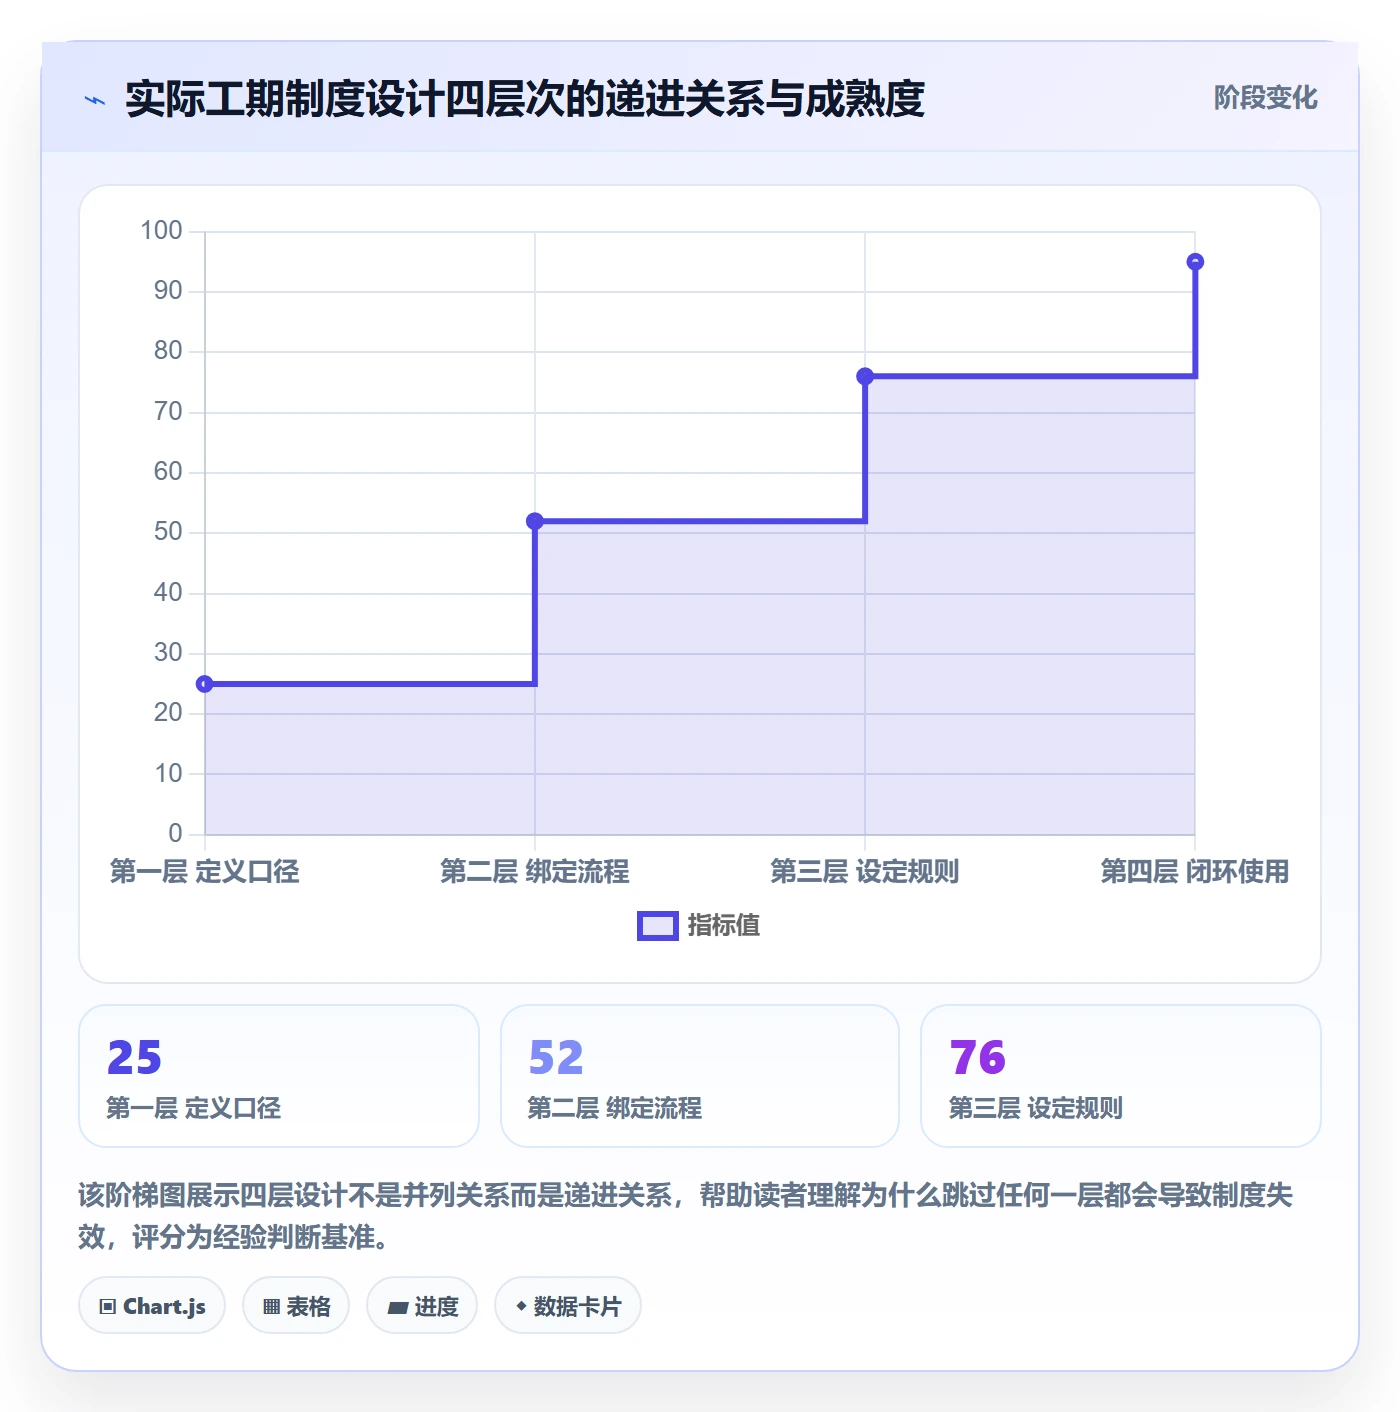
Task: Click the x-axis label 第四层 闭环使用
Action: pyautogui.click(x=1195, y=872)
